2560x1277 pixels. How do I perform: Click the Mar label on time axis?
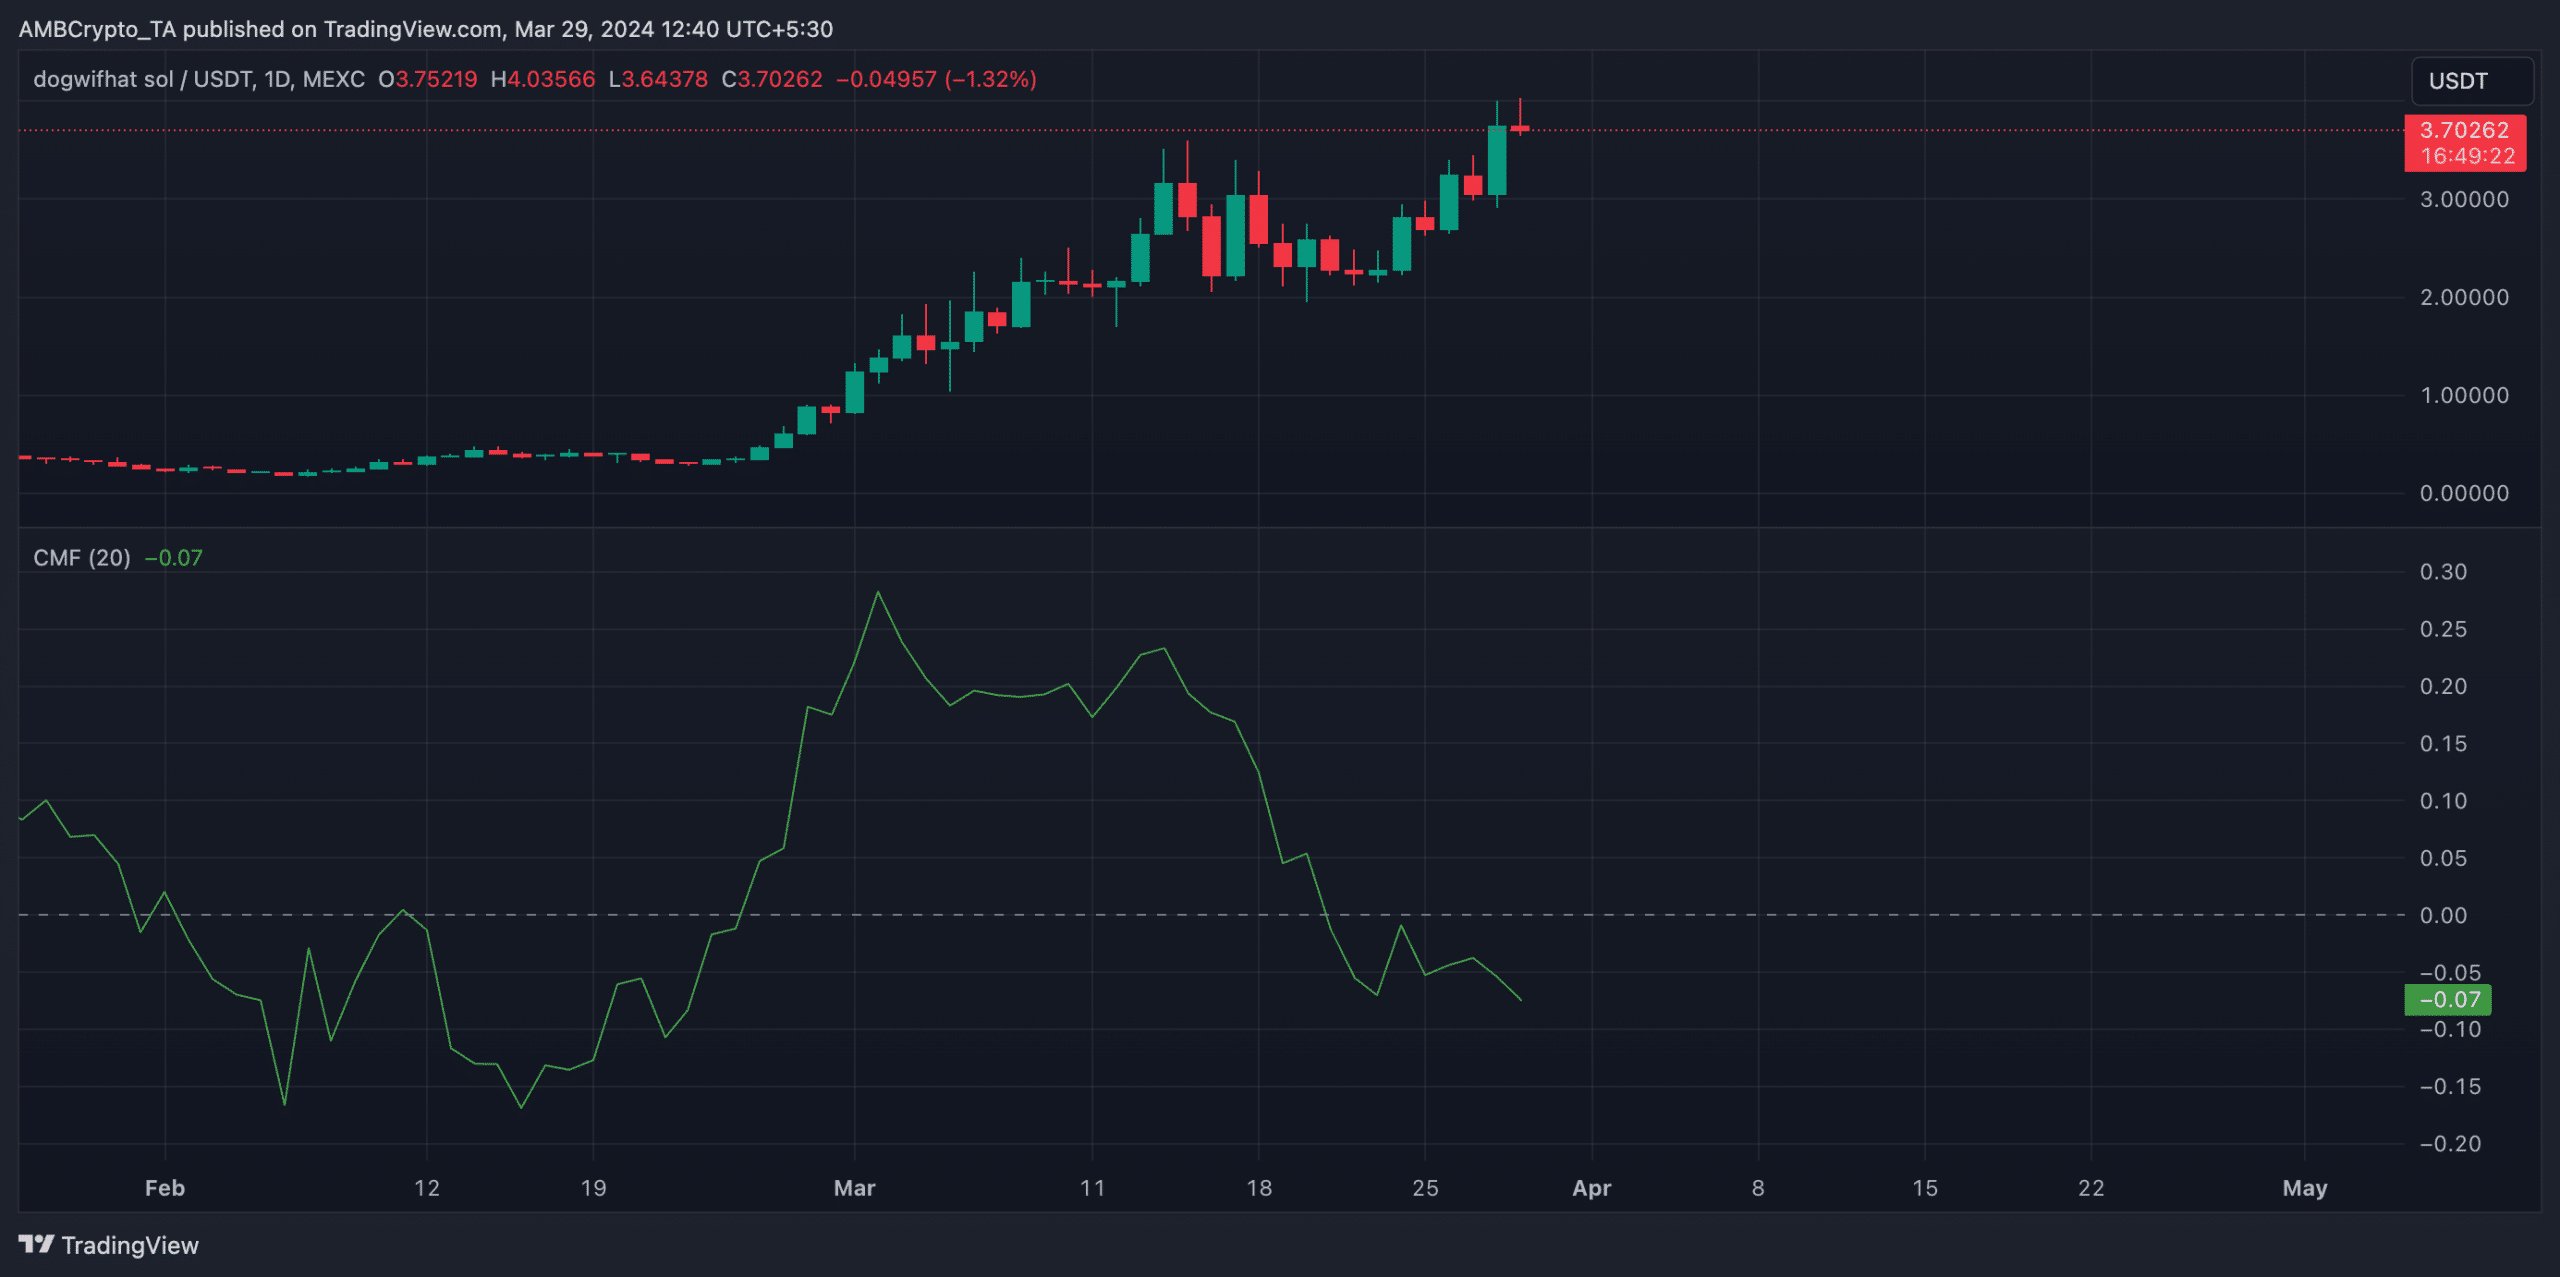click(854, 1188)
